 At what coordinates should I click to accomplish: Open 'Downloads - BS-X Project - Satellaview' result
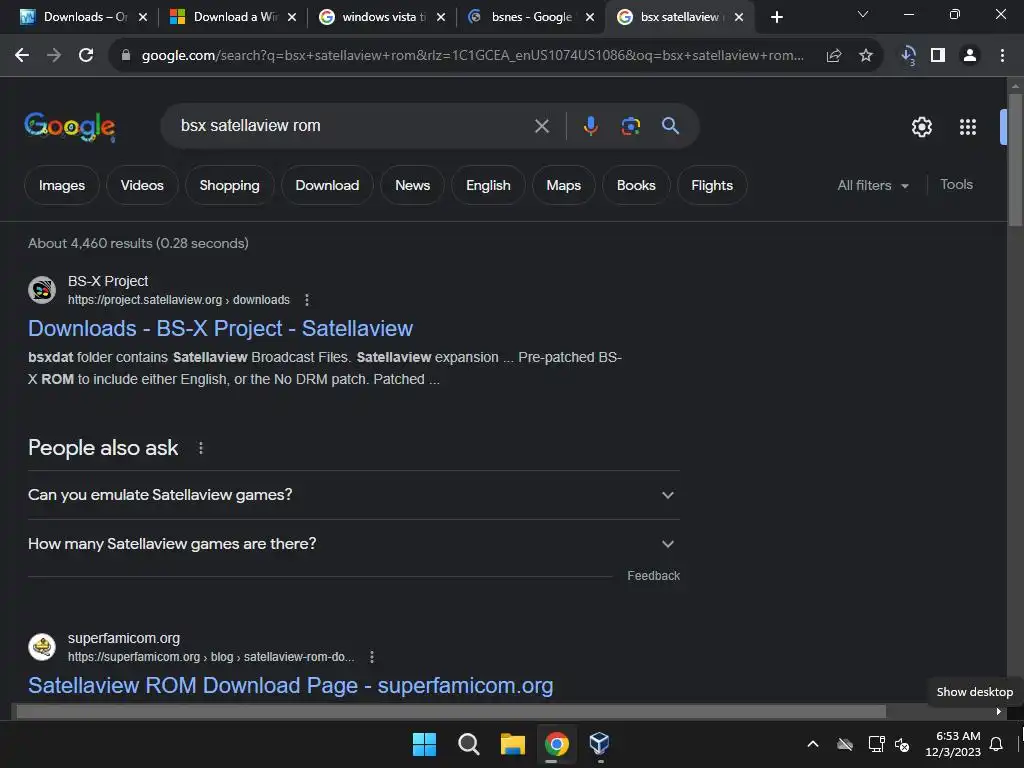(220, 328)
